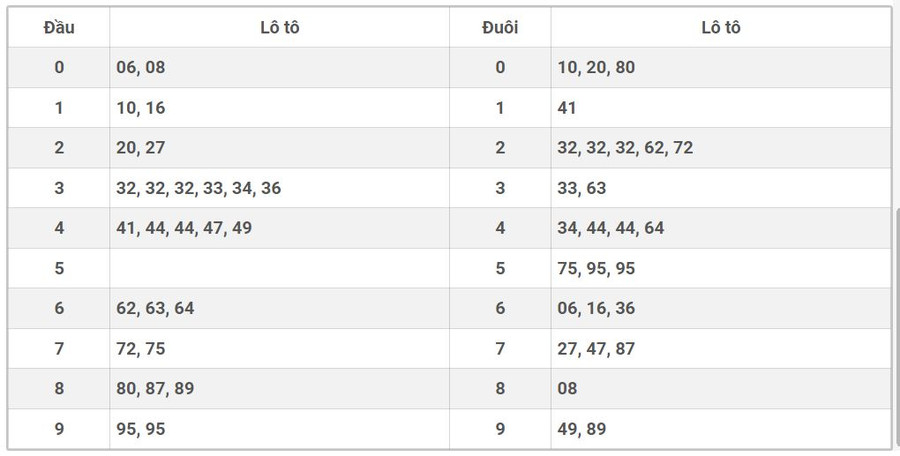Select the '80, 87, 89' cell
The image size is (900, 456).
155,388
